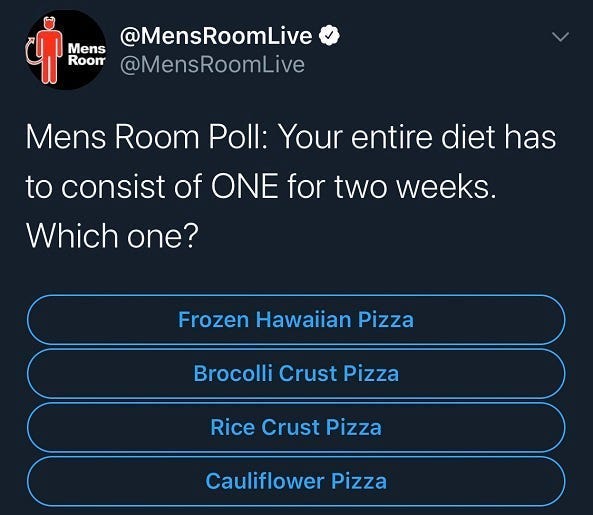
Task: Click the word Hawaiian in first option
Action: point(304,320)
